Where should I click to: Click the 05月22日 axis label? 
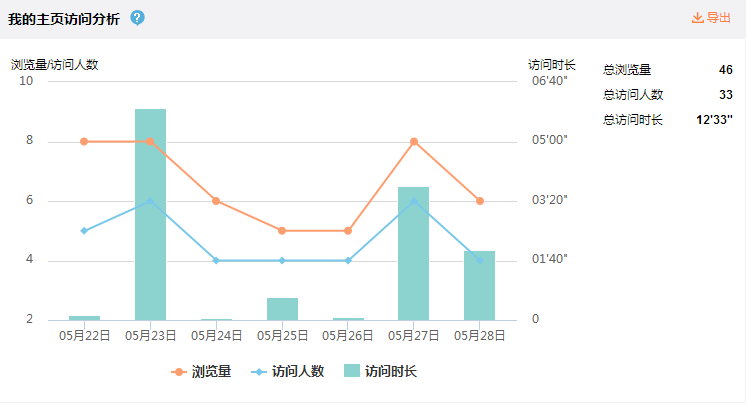[85, 336]
